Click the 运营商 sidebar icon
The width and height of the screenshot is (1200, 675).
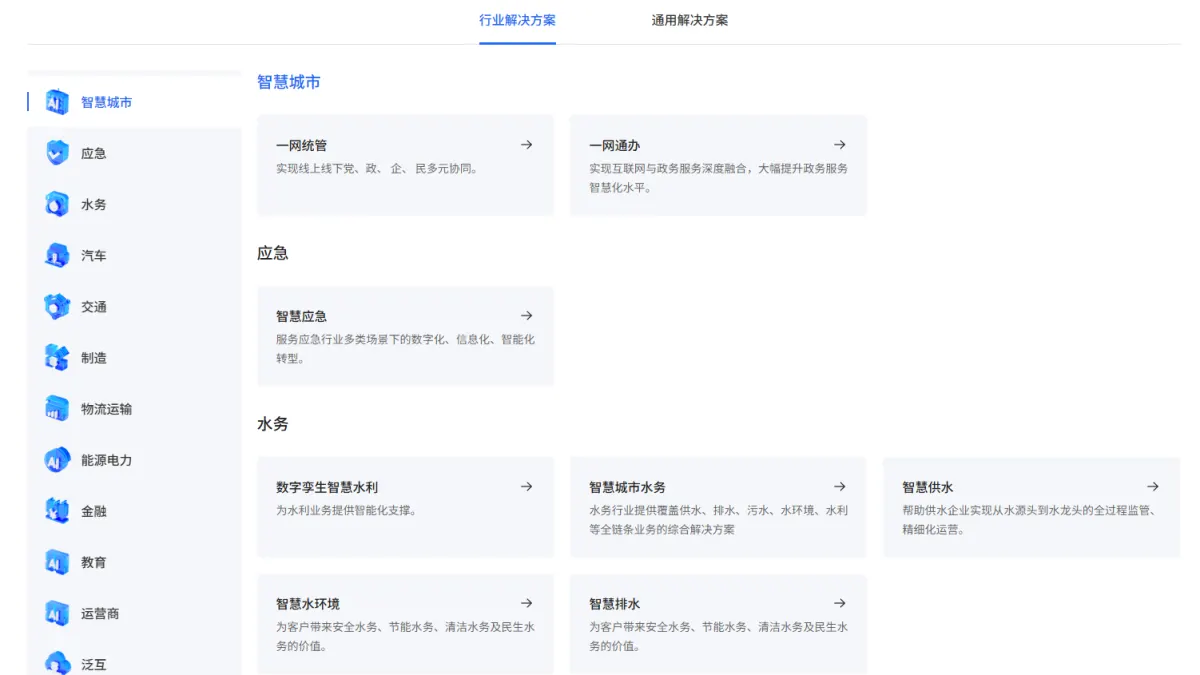pos(57,613)
